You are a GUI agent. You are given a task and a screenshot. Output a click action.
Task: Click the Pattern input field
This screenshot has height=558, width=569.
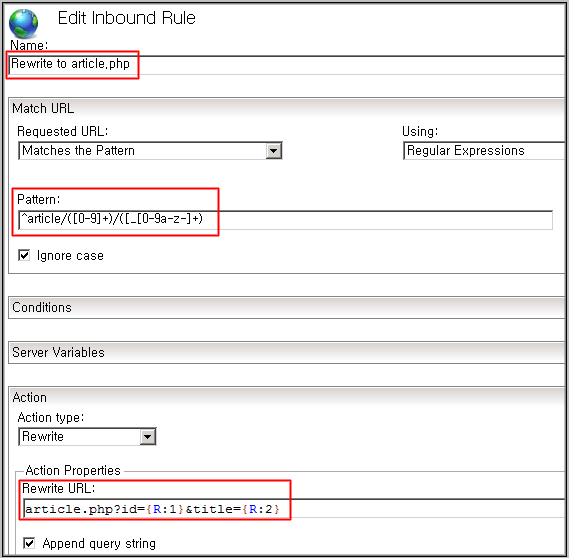click(x=286, y=220)
